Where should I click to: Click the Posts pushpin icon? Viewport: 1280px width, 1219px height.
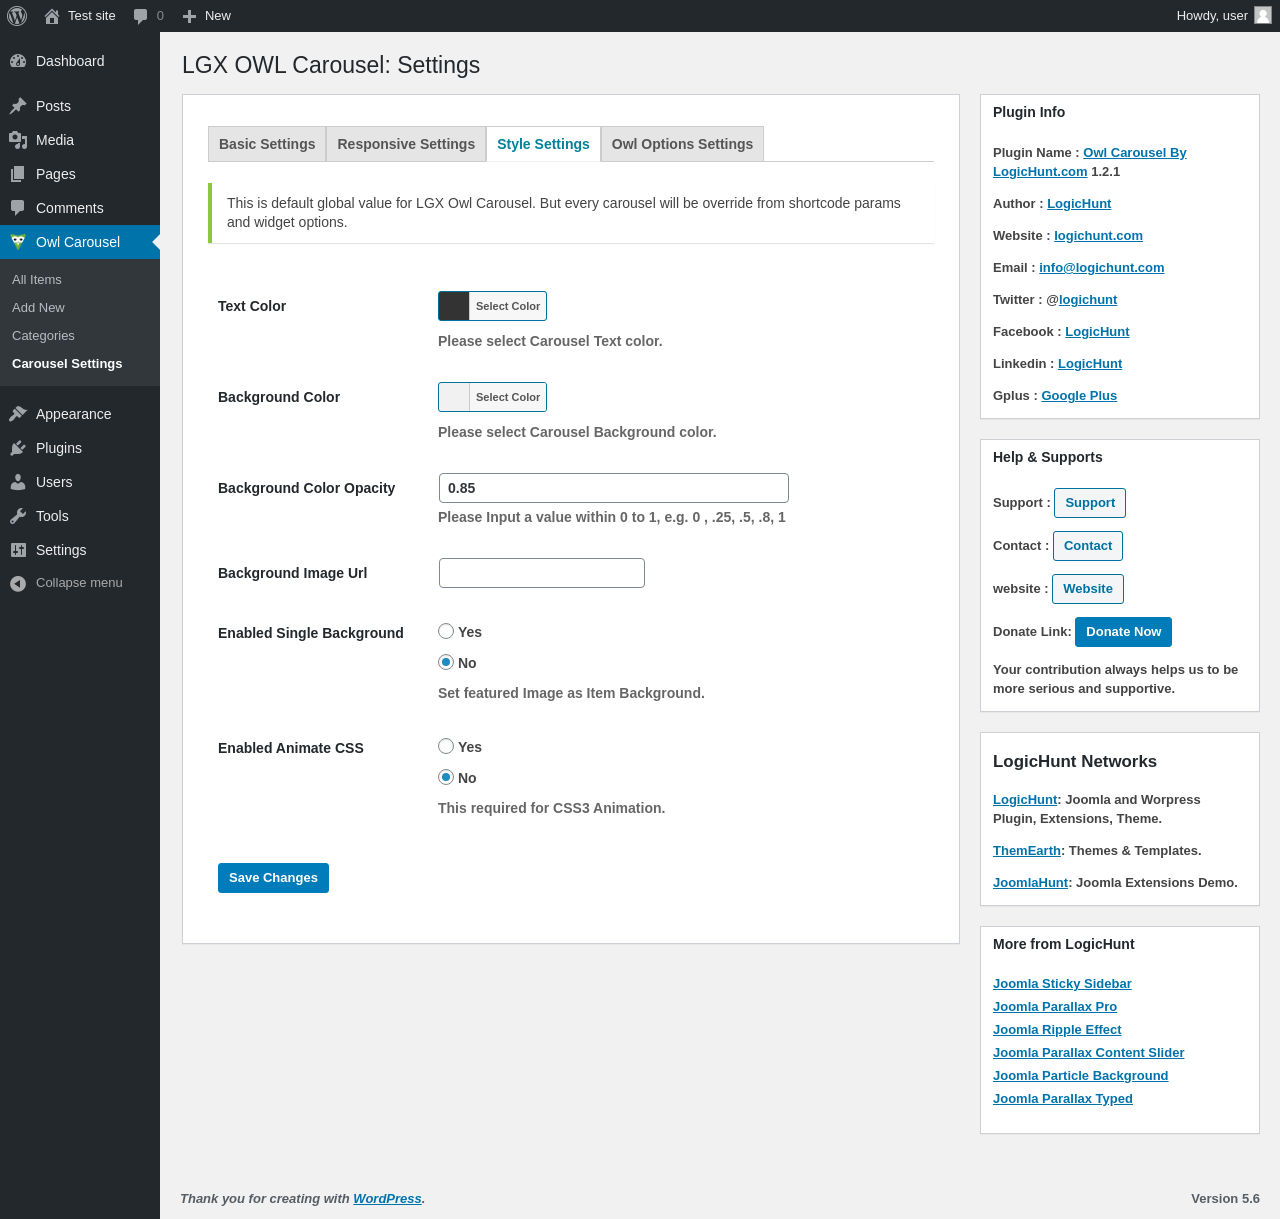coord(18,106)
